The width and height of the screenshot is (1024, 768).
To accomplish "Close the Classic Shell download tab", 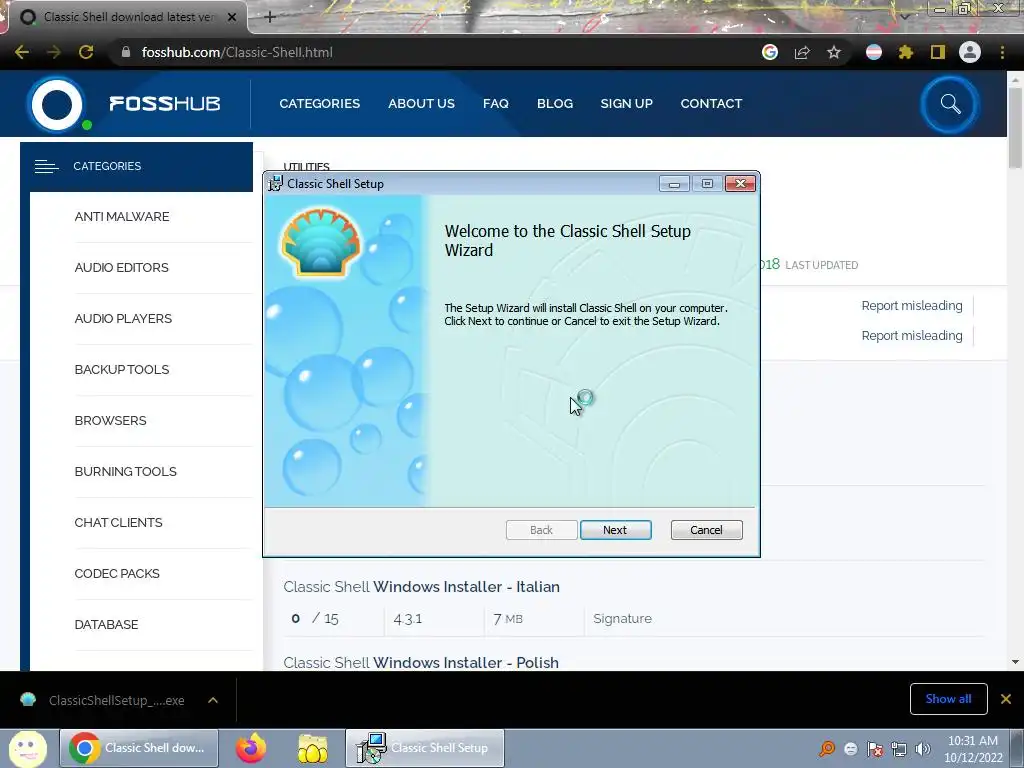I will pyautogui.click(x=232, y=17).
